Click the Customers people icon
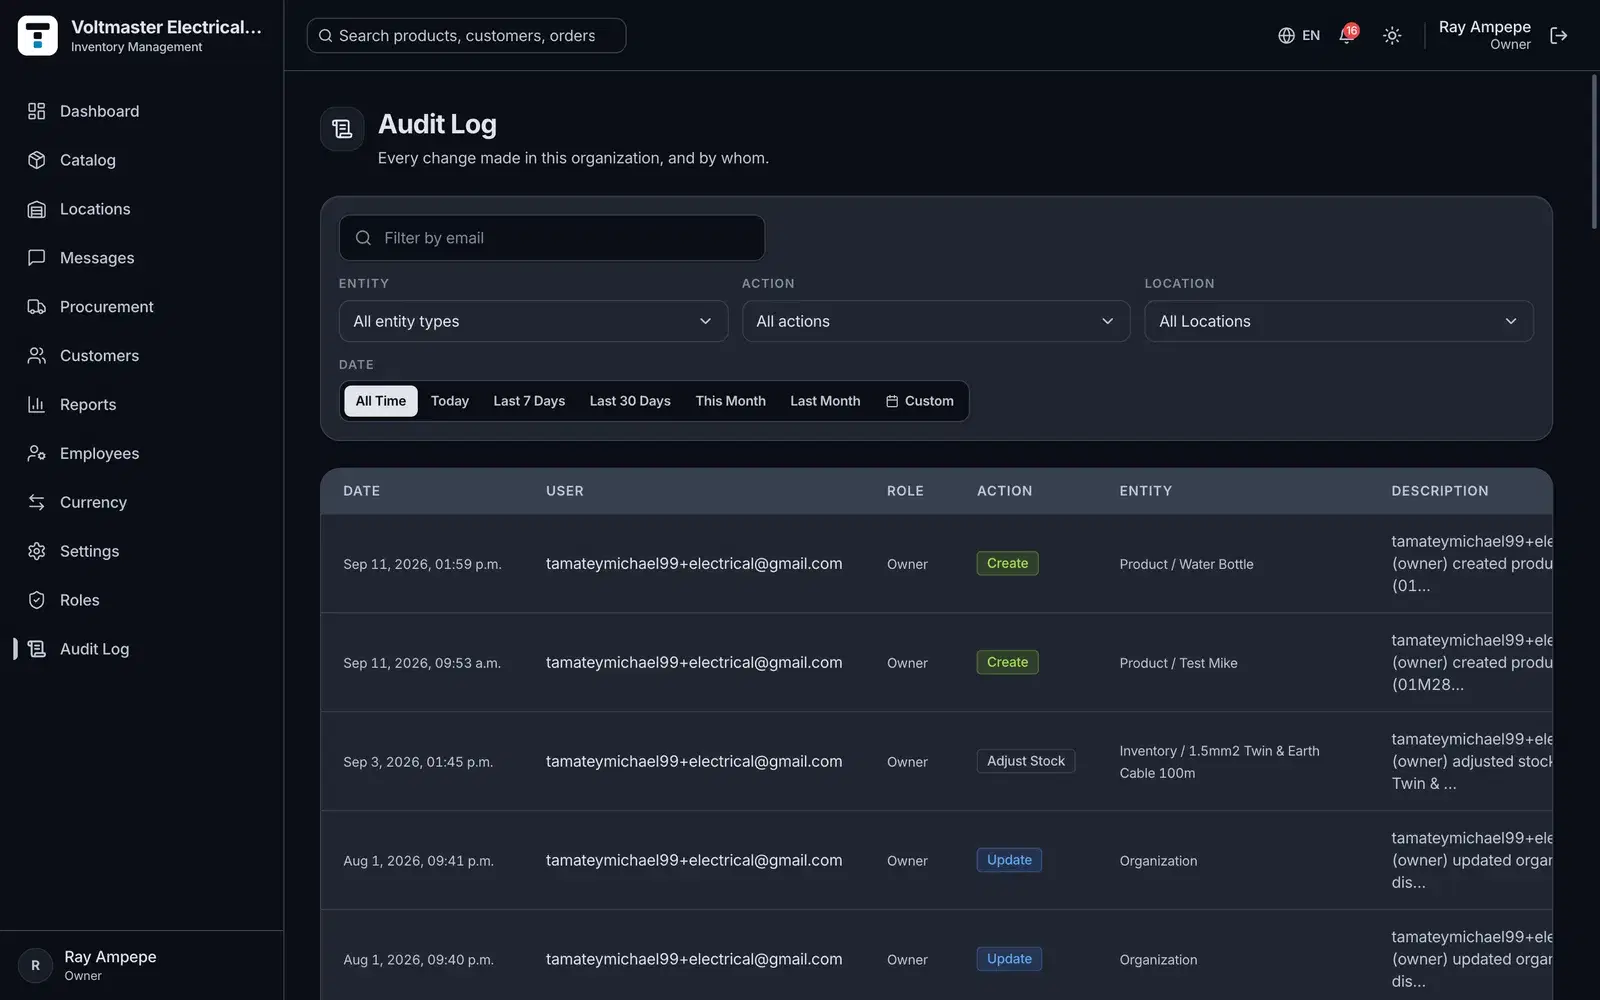The image size is (1600, 1000). click(x=37, y=356)
